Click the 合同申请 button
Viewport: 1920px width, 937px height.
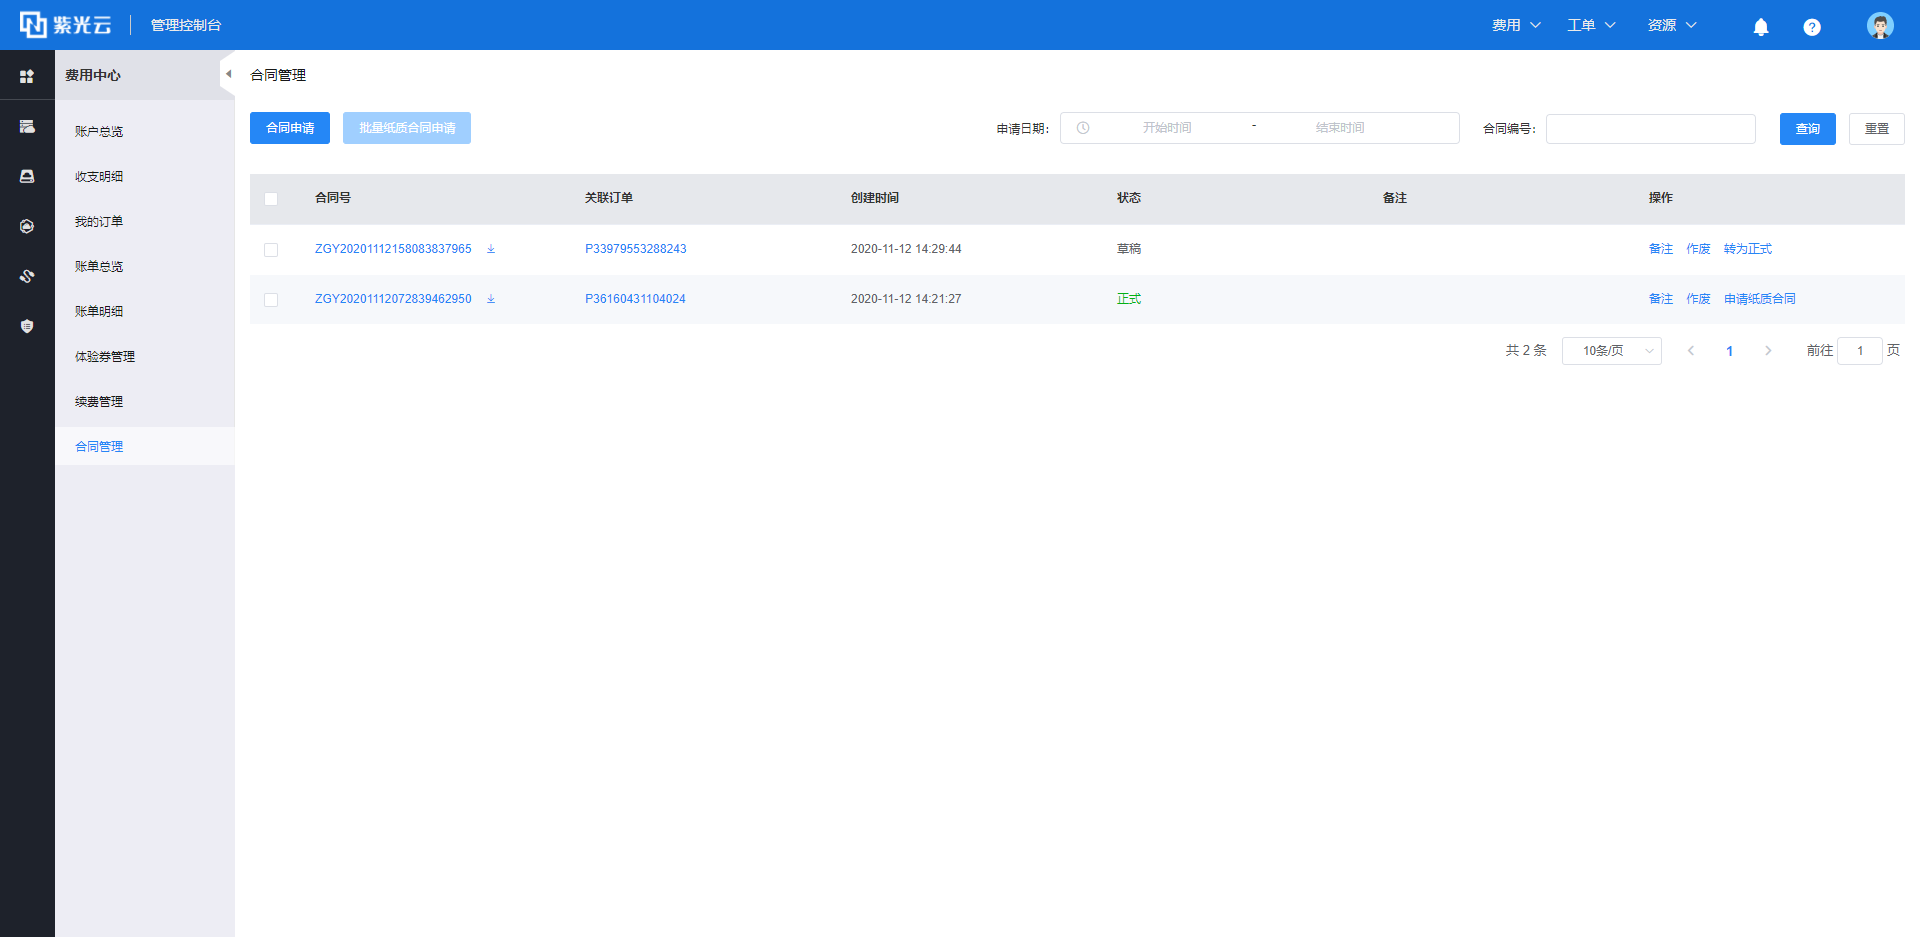(x=290, y=128)
